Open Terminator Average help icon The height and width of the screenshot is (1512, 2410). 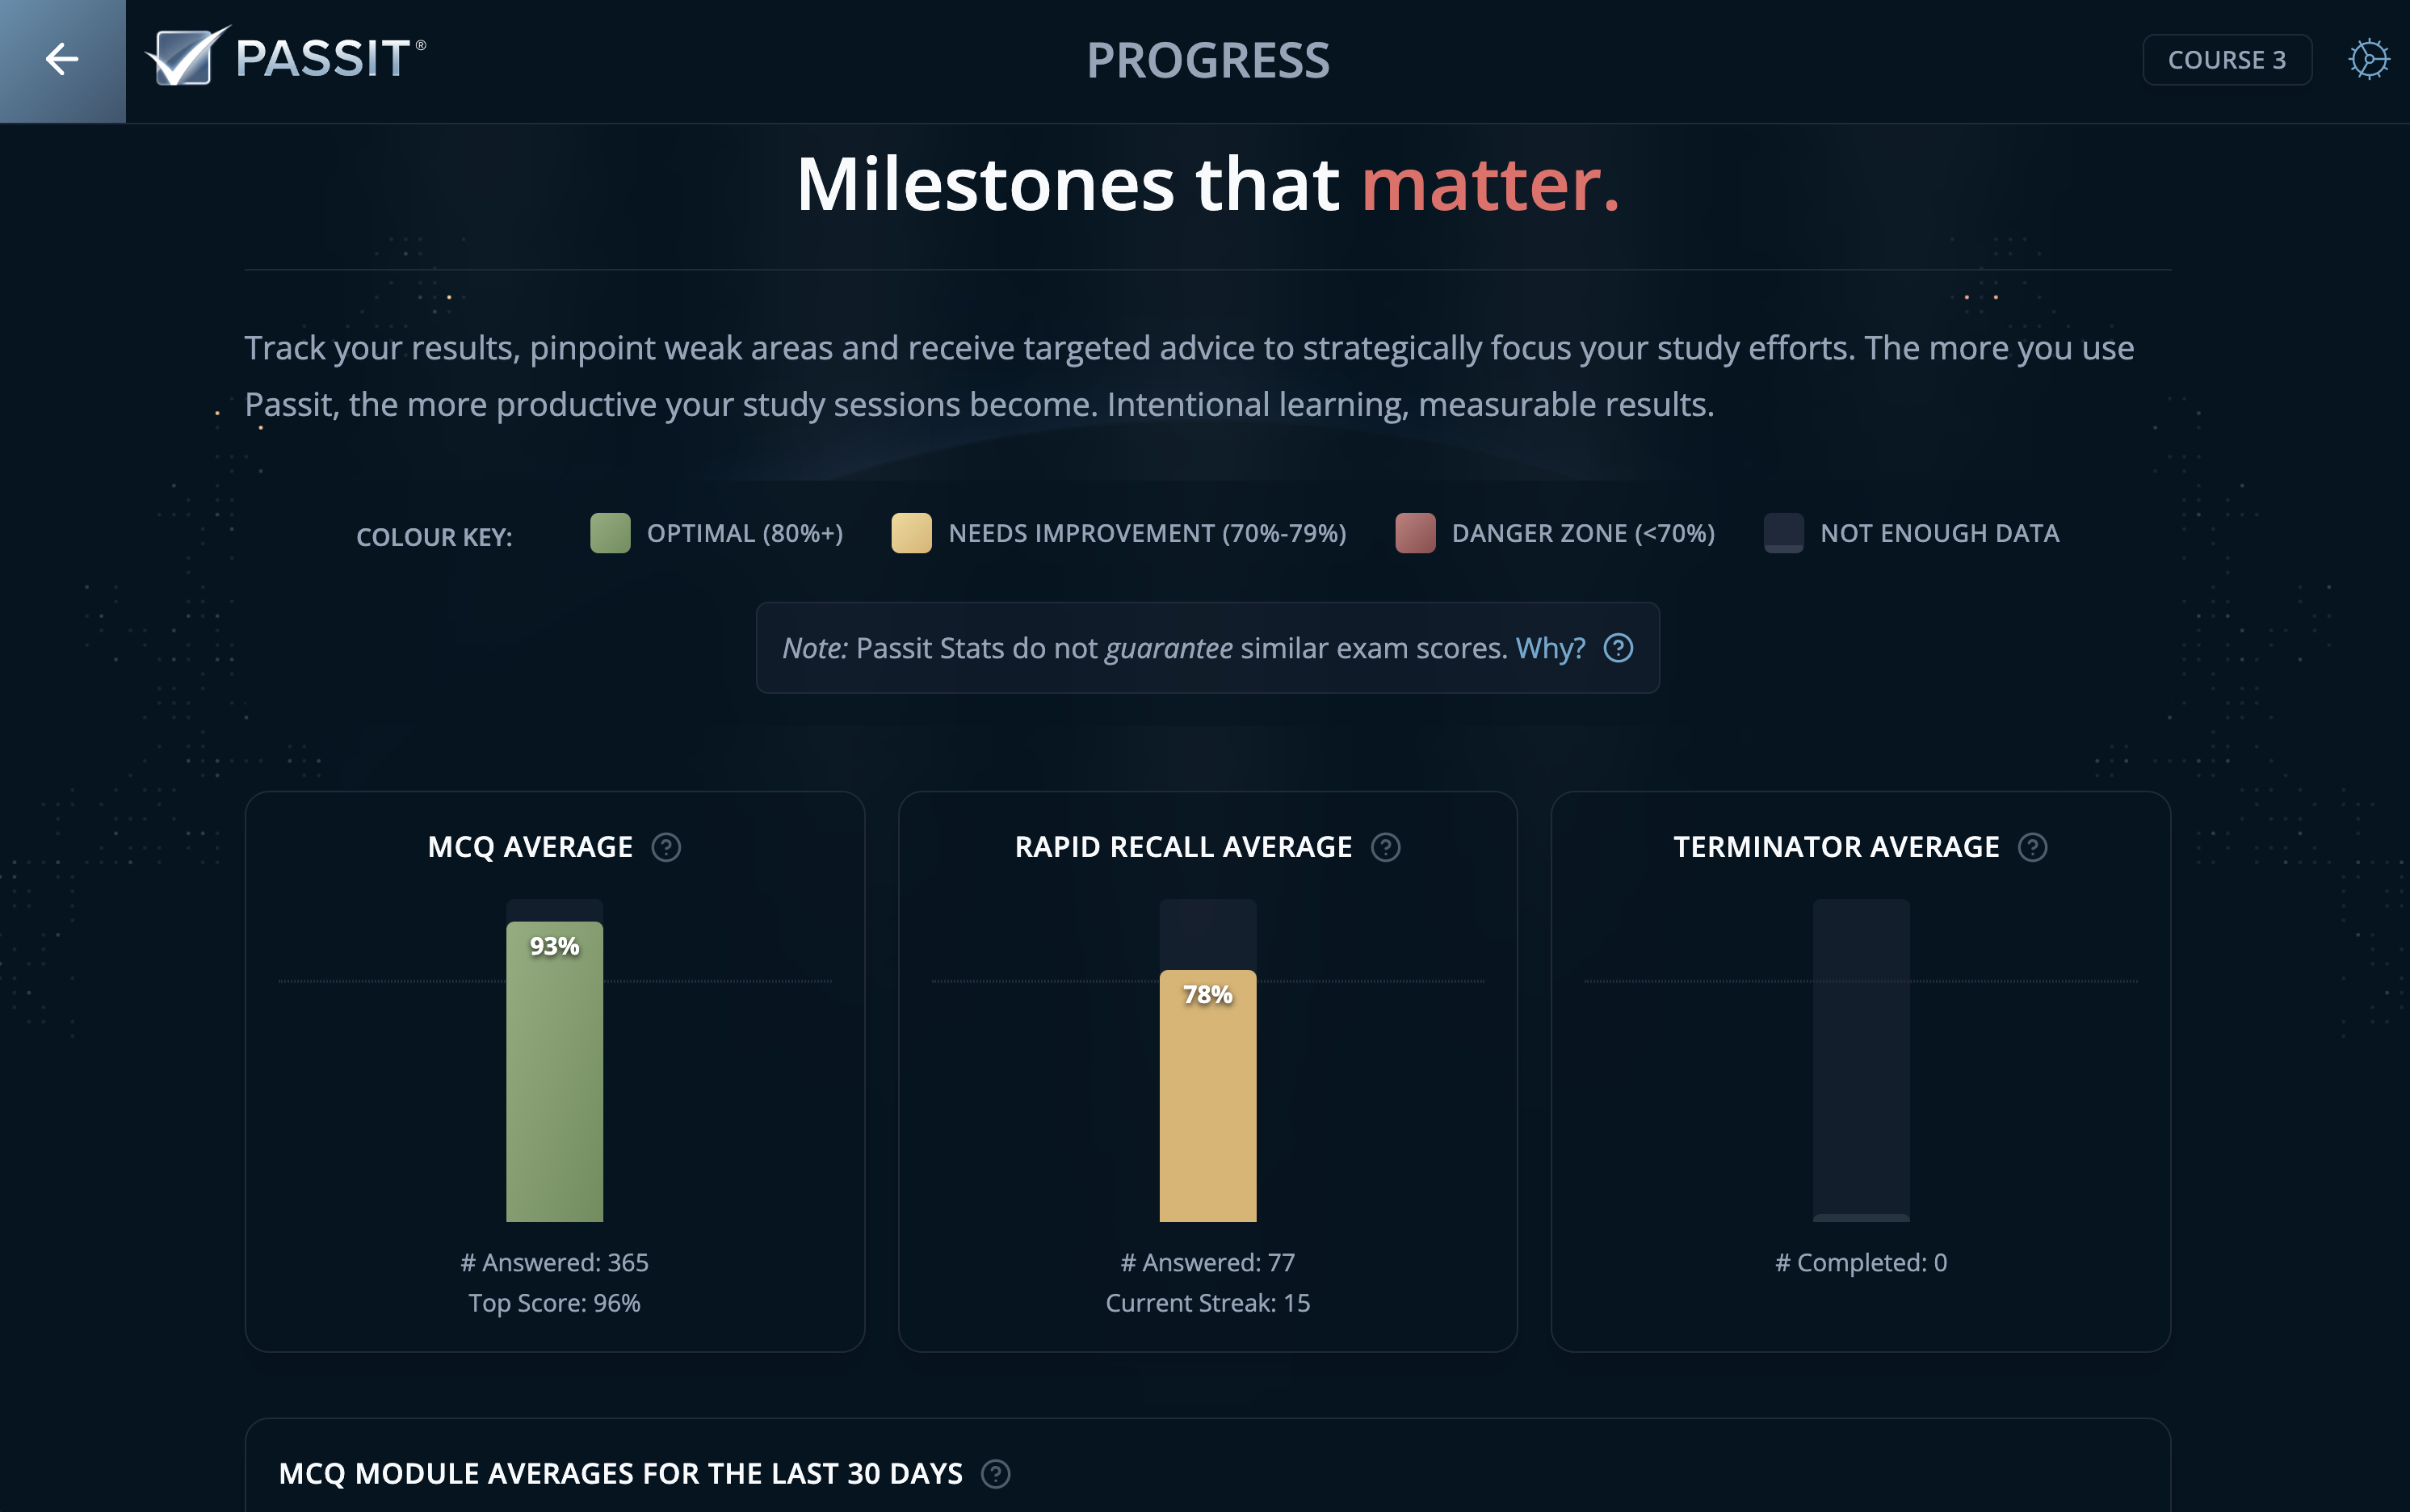point(2032,848)
